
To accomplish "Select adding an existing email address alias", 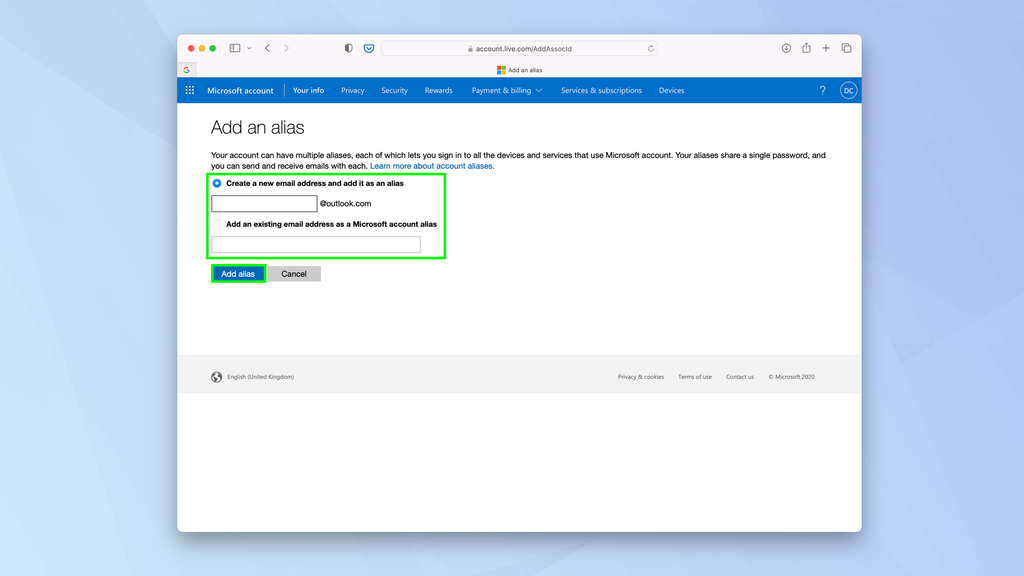I will point(217,224).
